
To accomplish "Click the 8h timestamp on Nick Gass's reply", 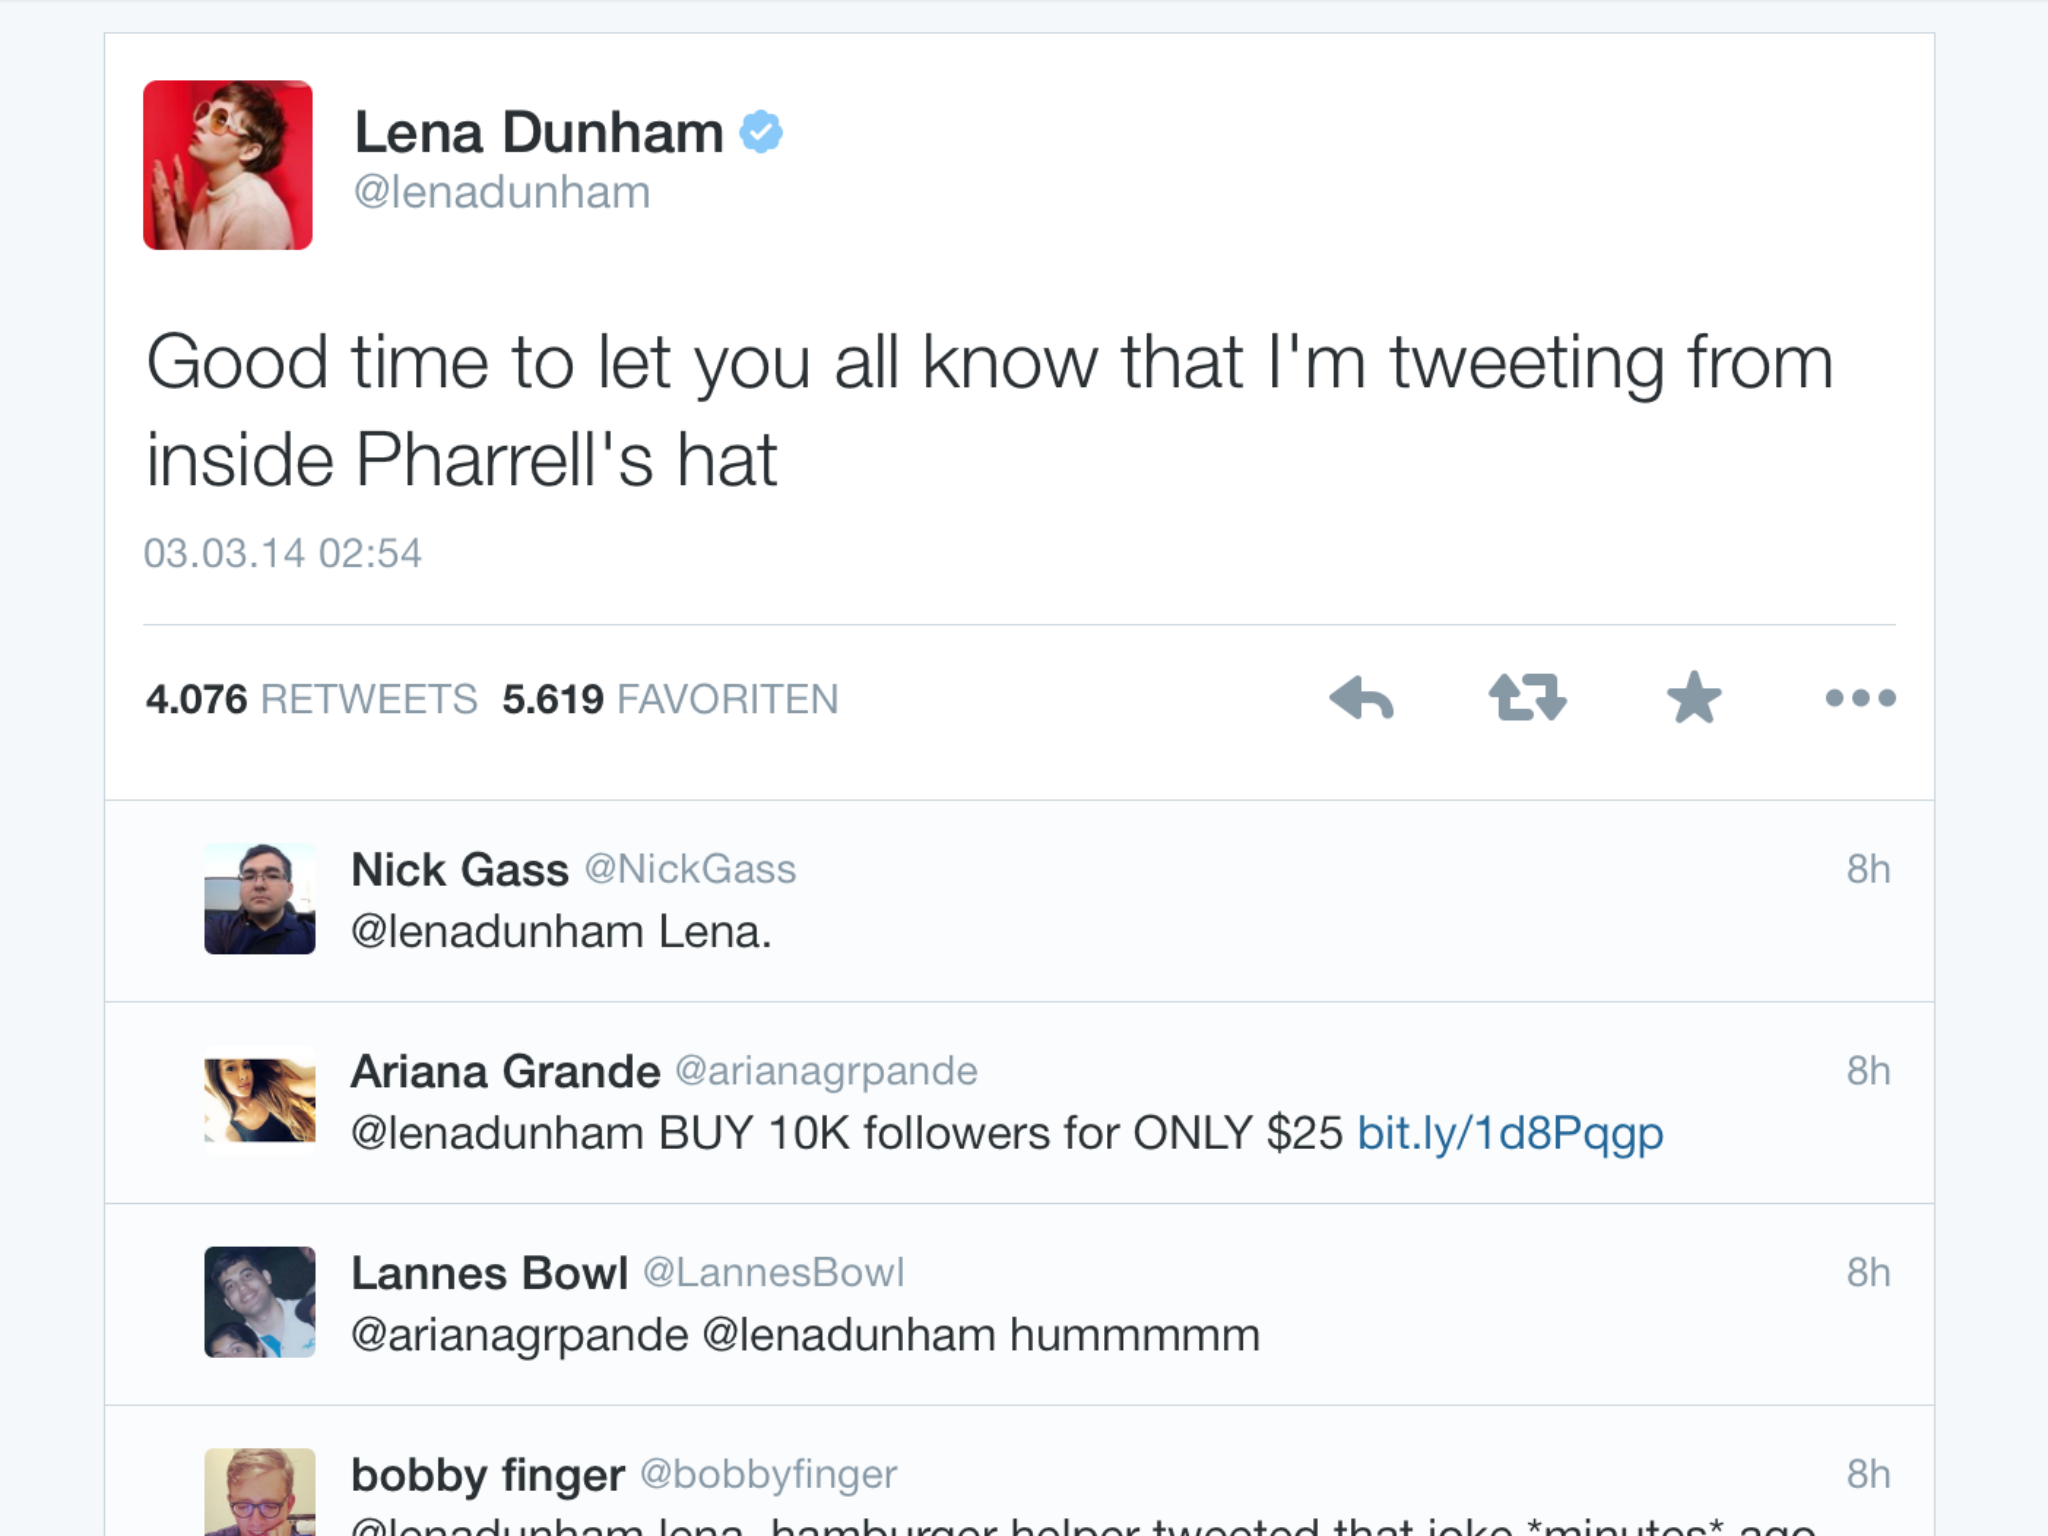I will click(1868, 869).
